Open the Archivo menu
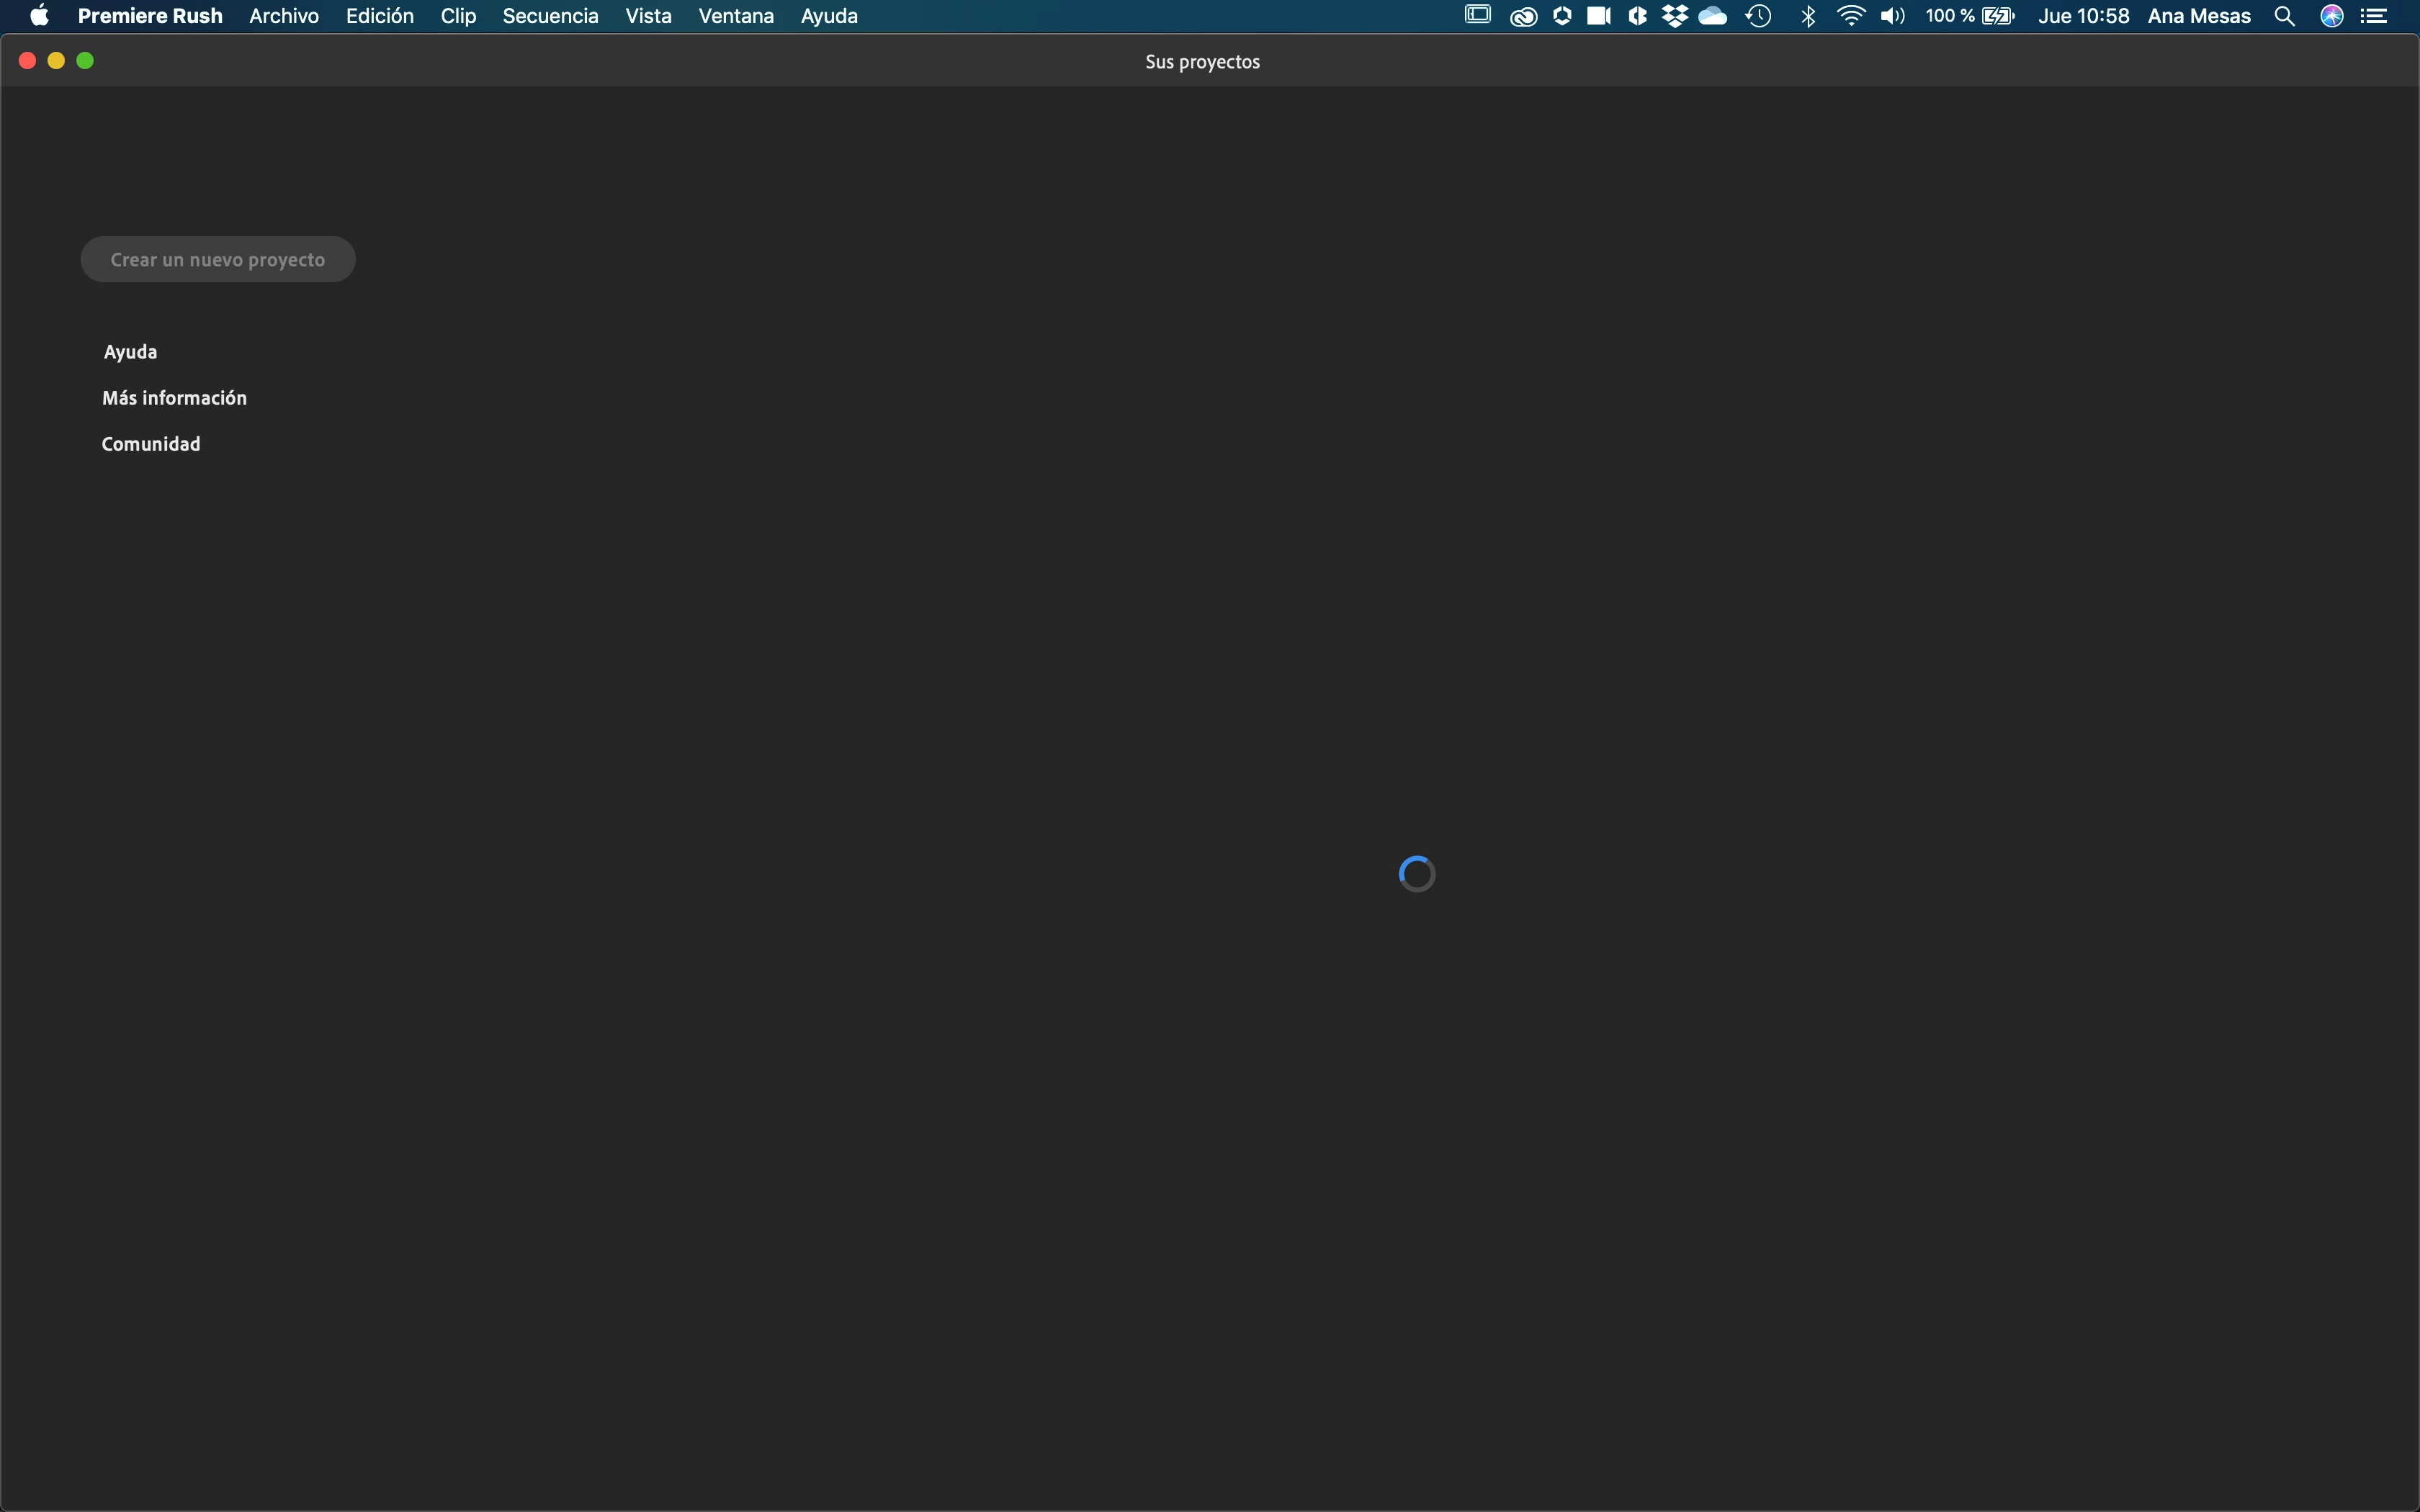 click(x=284, y=16)
